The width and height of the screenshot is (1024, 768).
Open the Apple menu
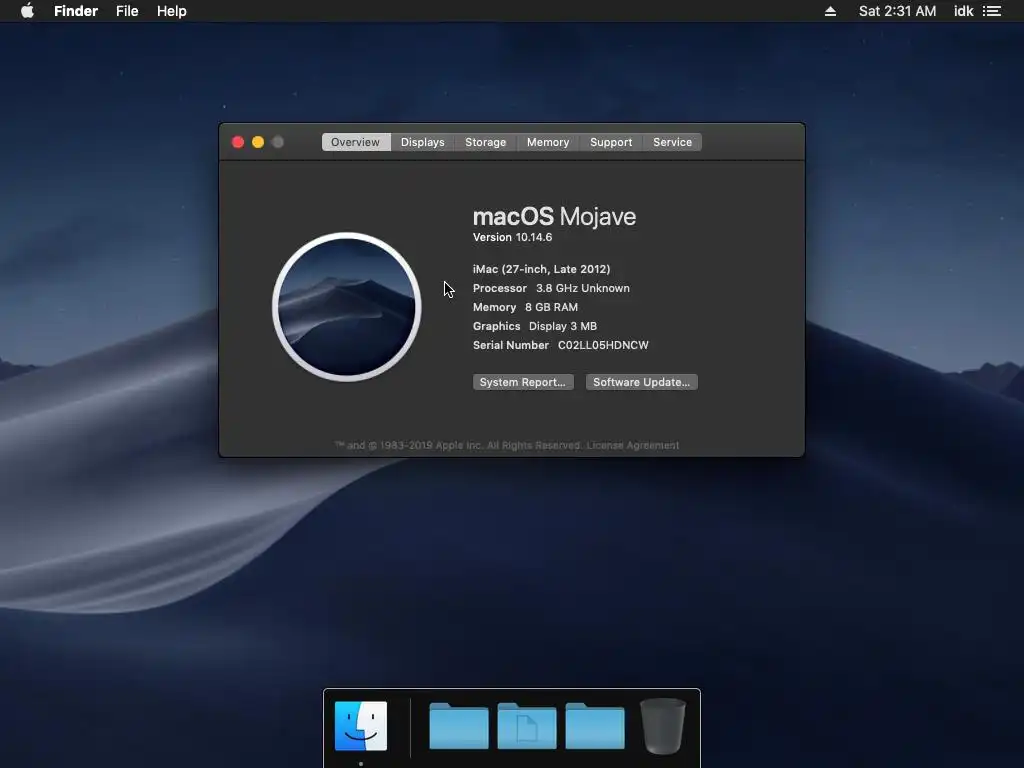(x=27, y=11)
